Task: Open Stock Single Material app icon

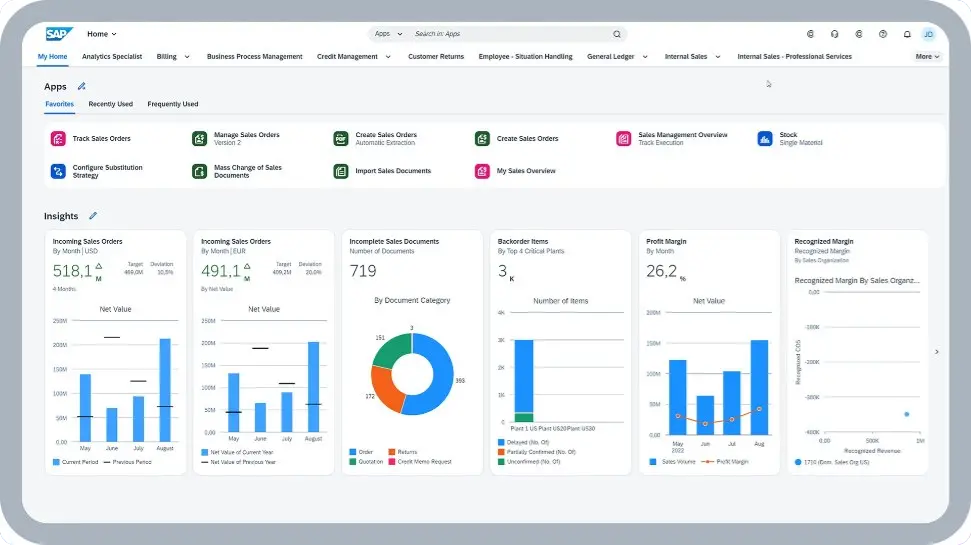Action: tap(765, 139)
